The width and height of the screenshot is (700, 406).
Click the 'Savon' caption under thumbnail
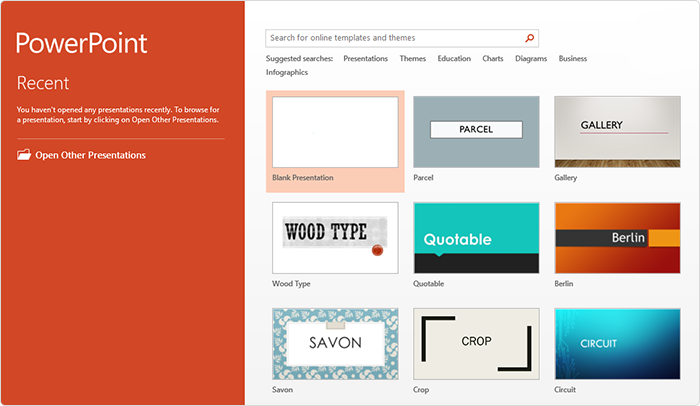pos(283,389)
